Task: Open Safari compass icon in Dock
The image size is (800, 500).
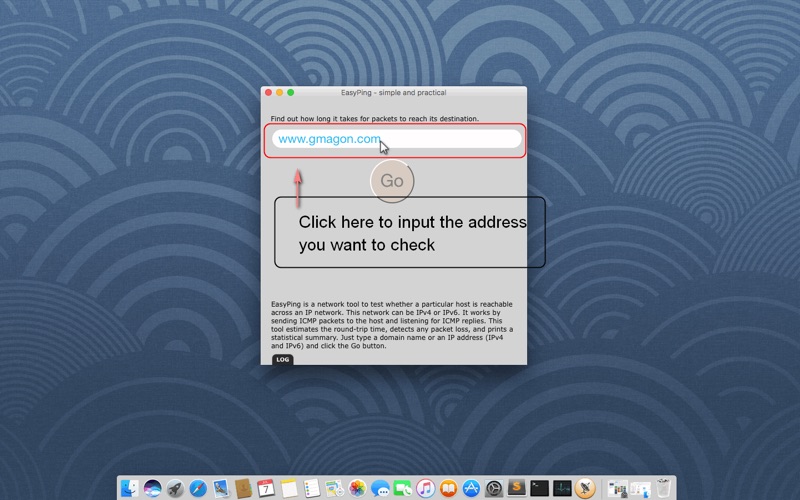Action: (x=198, y=488)
